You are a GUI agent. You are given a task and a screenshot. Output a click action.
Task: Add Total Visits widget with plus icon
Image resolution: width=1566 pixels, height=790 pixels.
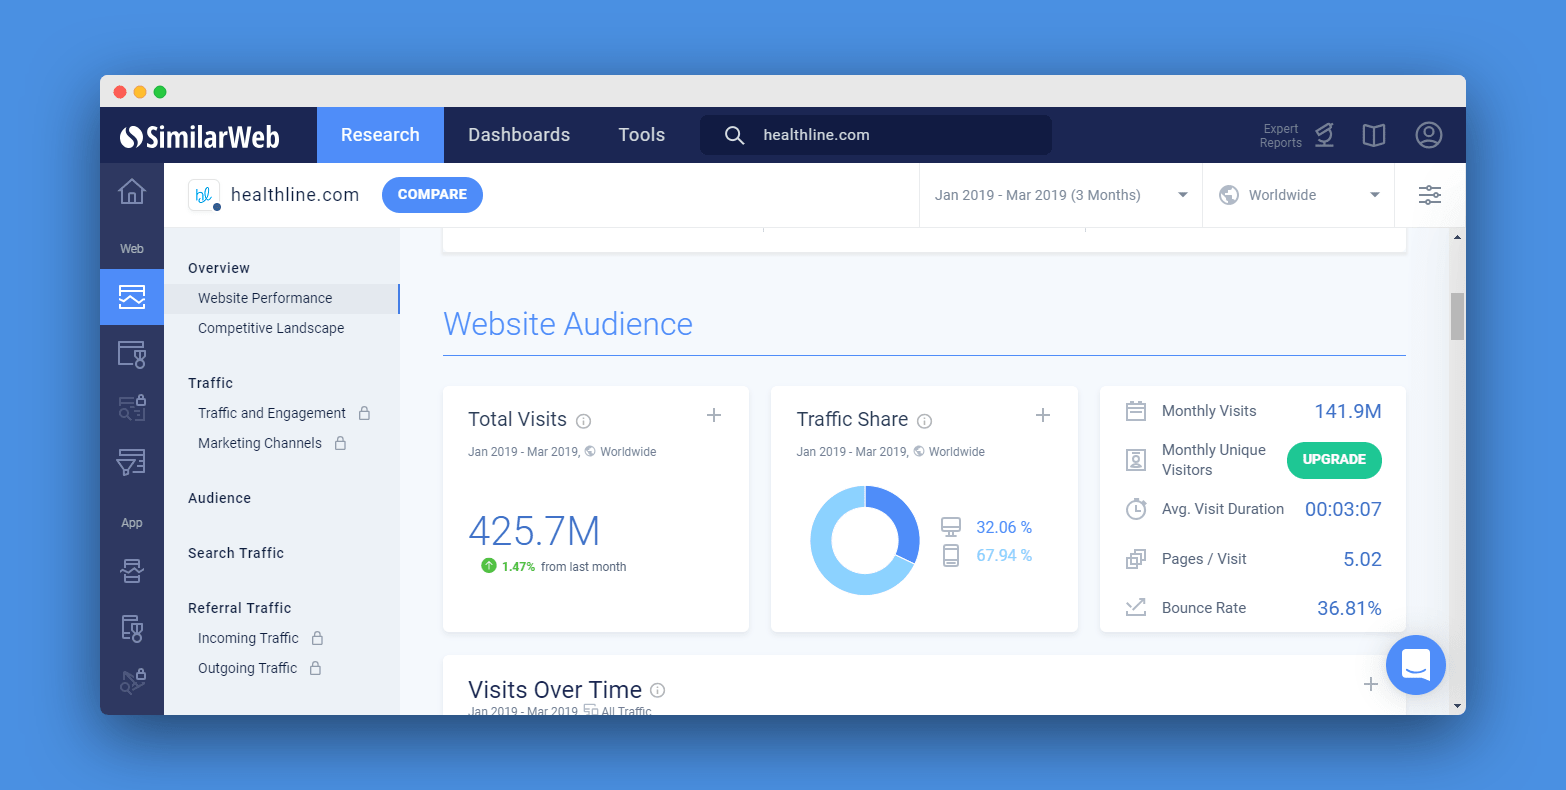coord(714,415)
